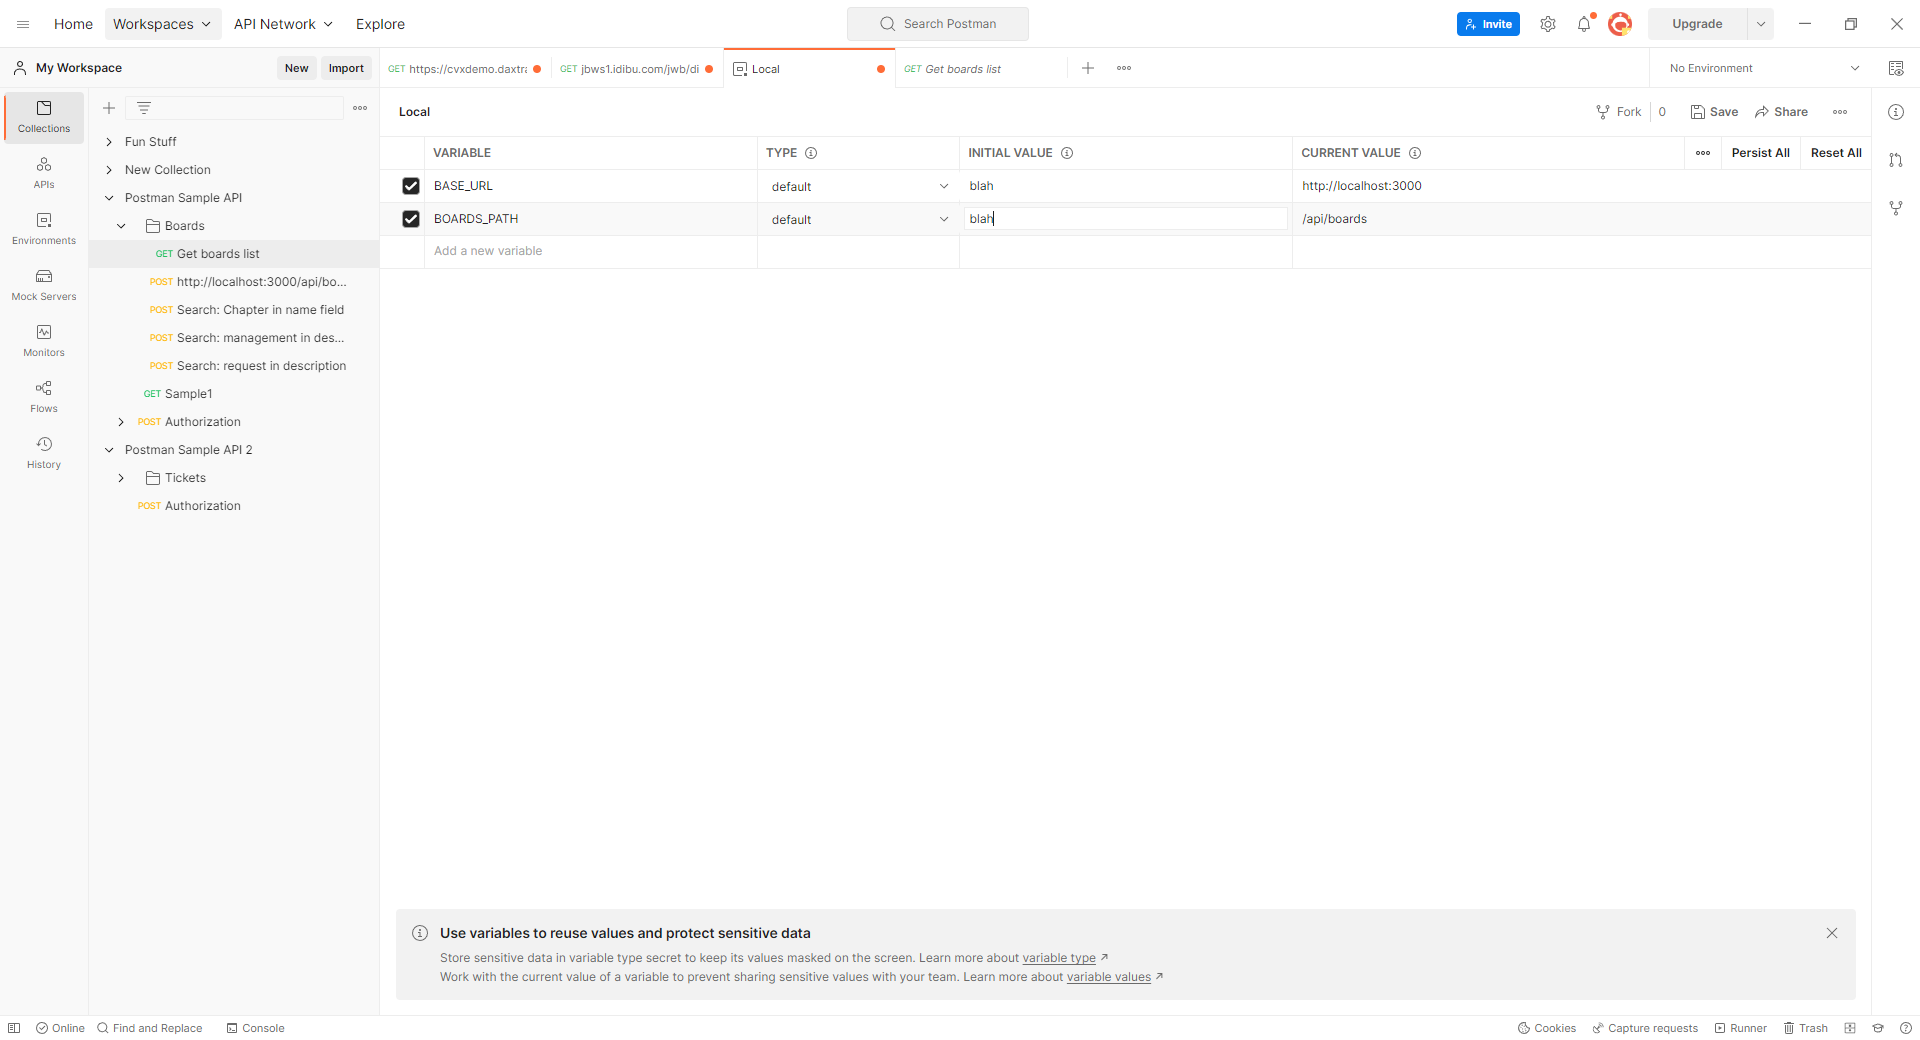Click the Invite button
The height and width of the screenshot is (1040, 1920).
1488,24
